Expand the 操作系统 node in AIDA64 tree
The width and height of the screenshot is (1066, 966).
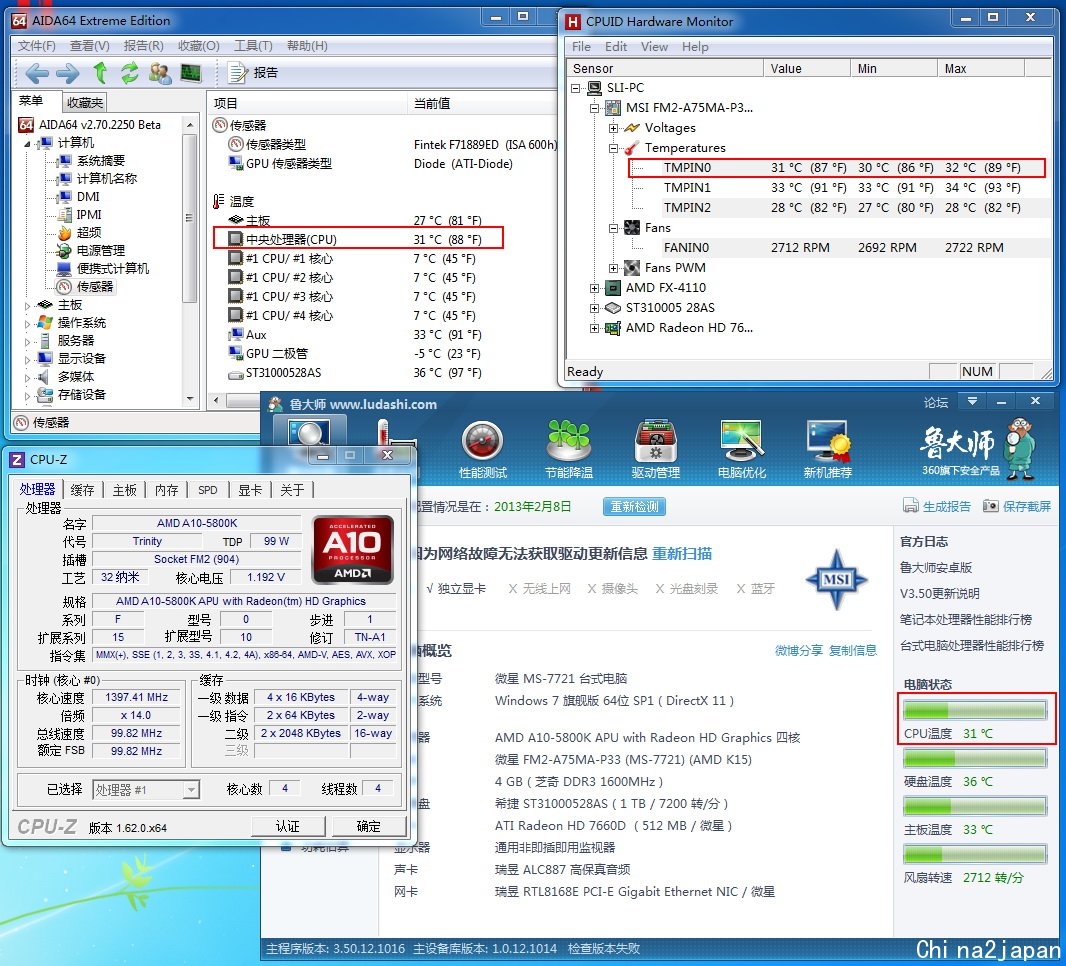27,324
